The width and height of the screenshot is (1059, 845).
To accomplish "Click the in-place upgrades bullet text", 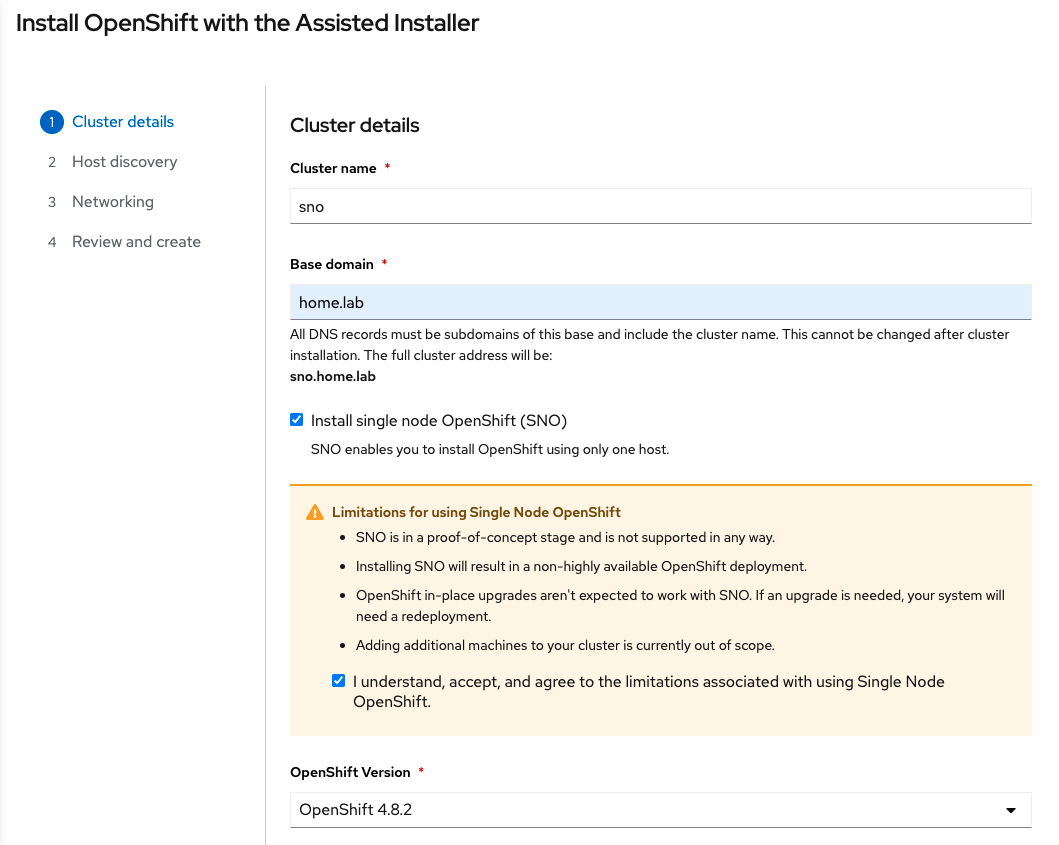I will [680, 606].
